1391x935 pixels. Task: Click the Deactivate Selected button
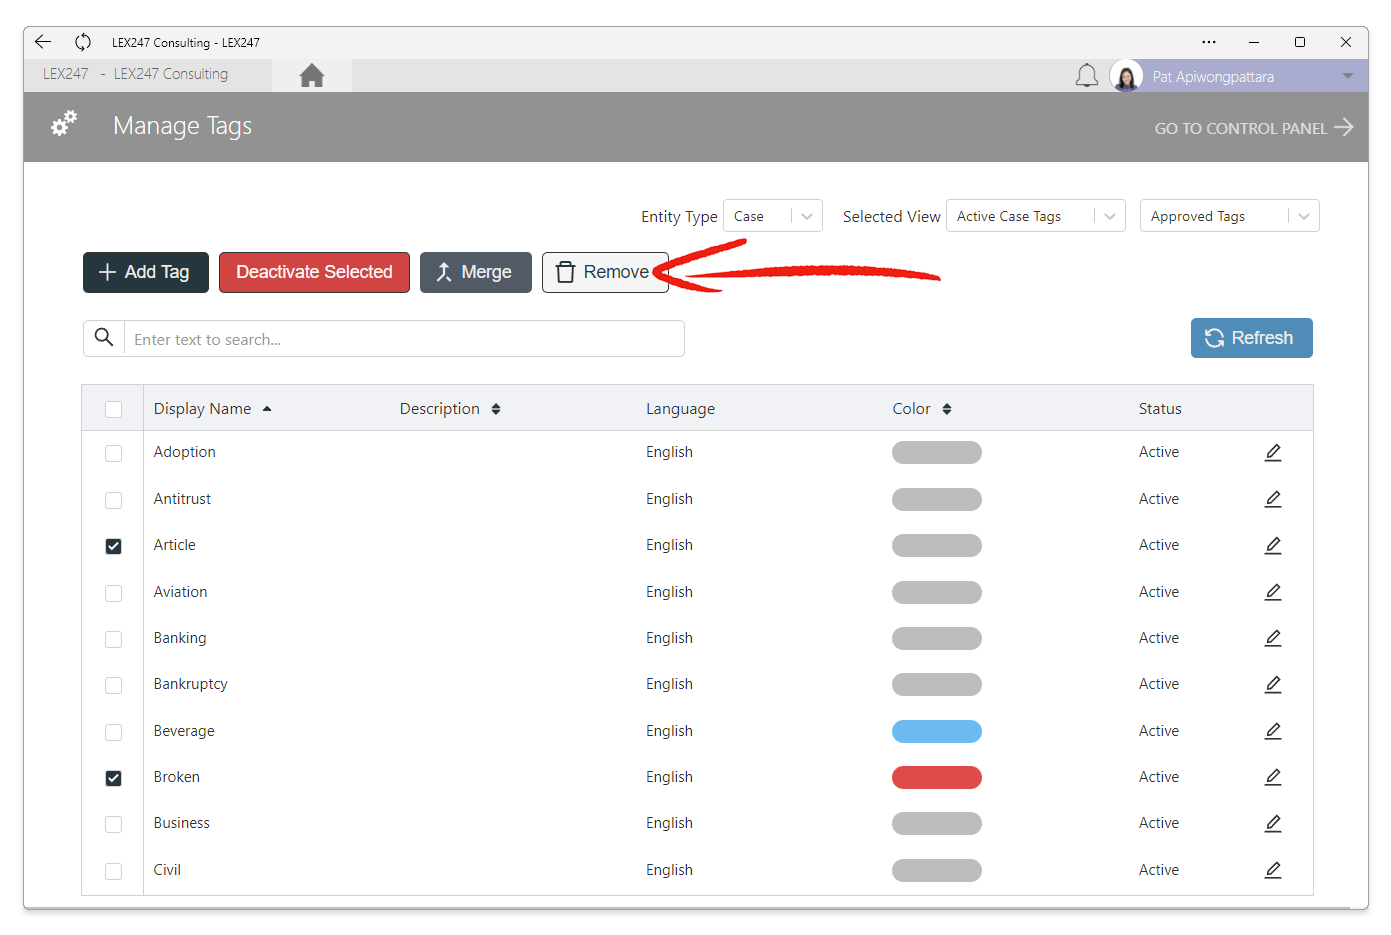313,272
